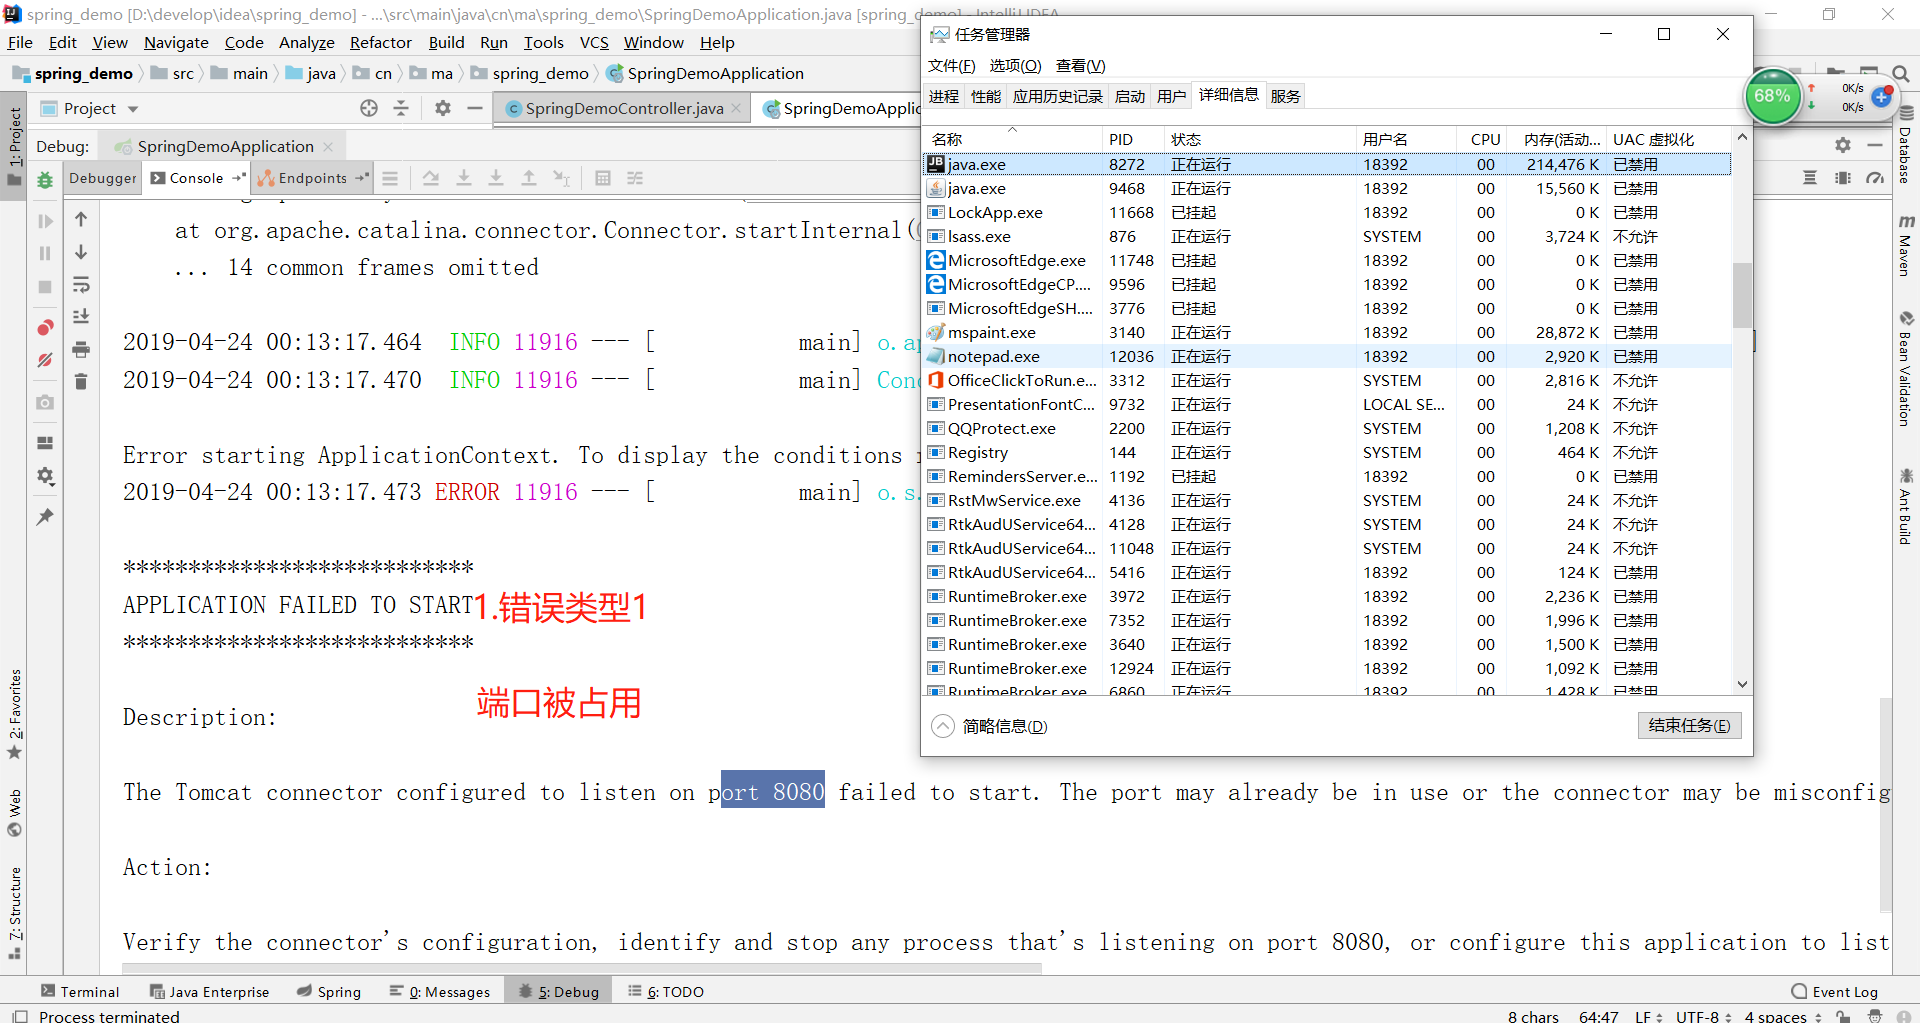This screenshot has width=1920, height=1023.
Task: Open the VCS menu
Action: click(594, 42)
